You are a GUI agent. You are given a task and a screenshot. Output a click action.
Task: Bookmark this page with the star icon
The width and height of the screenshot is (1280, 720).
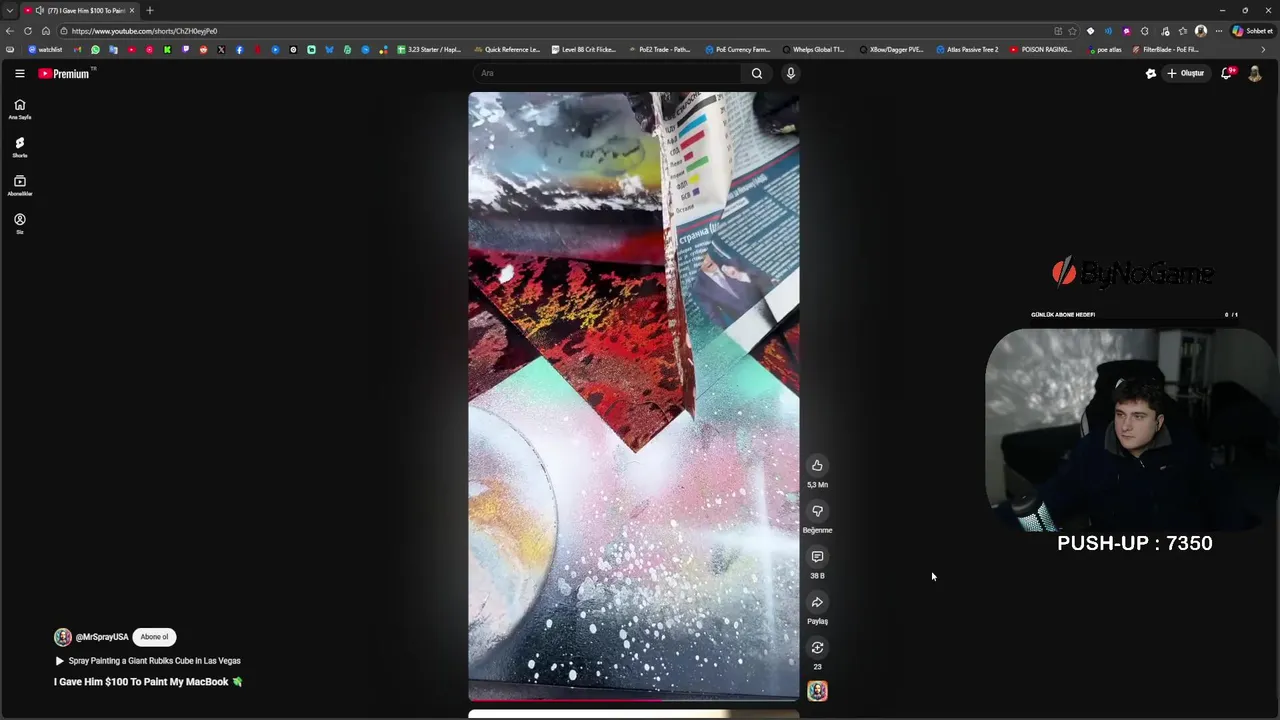click(x=1072, y=31)
